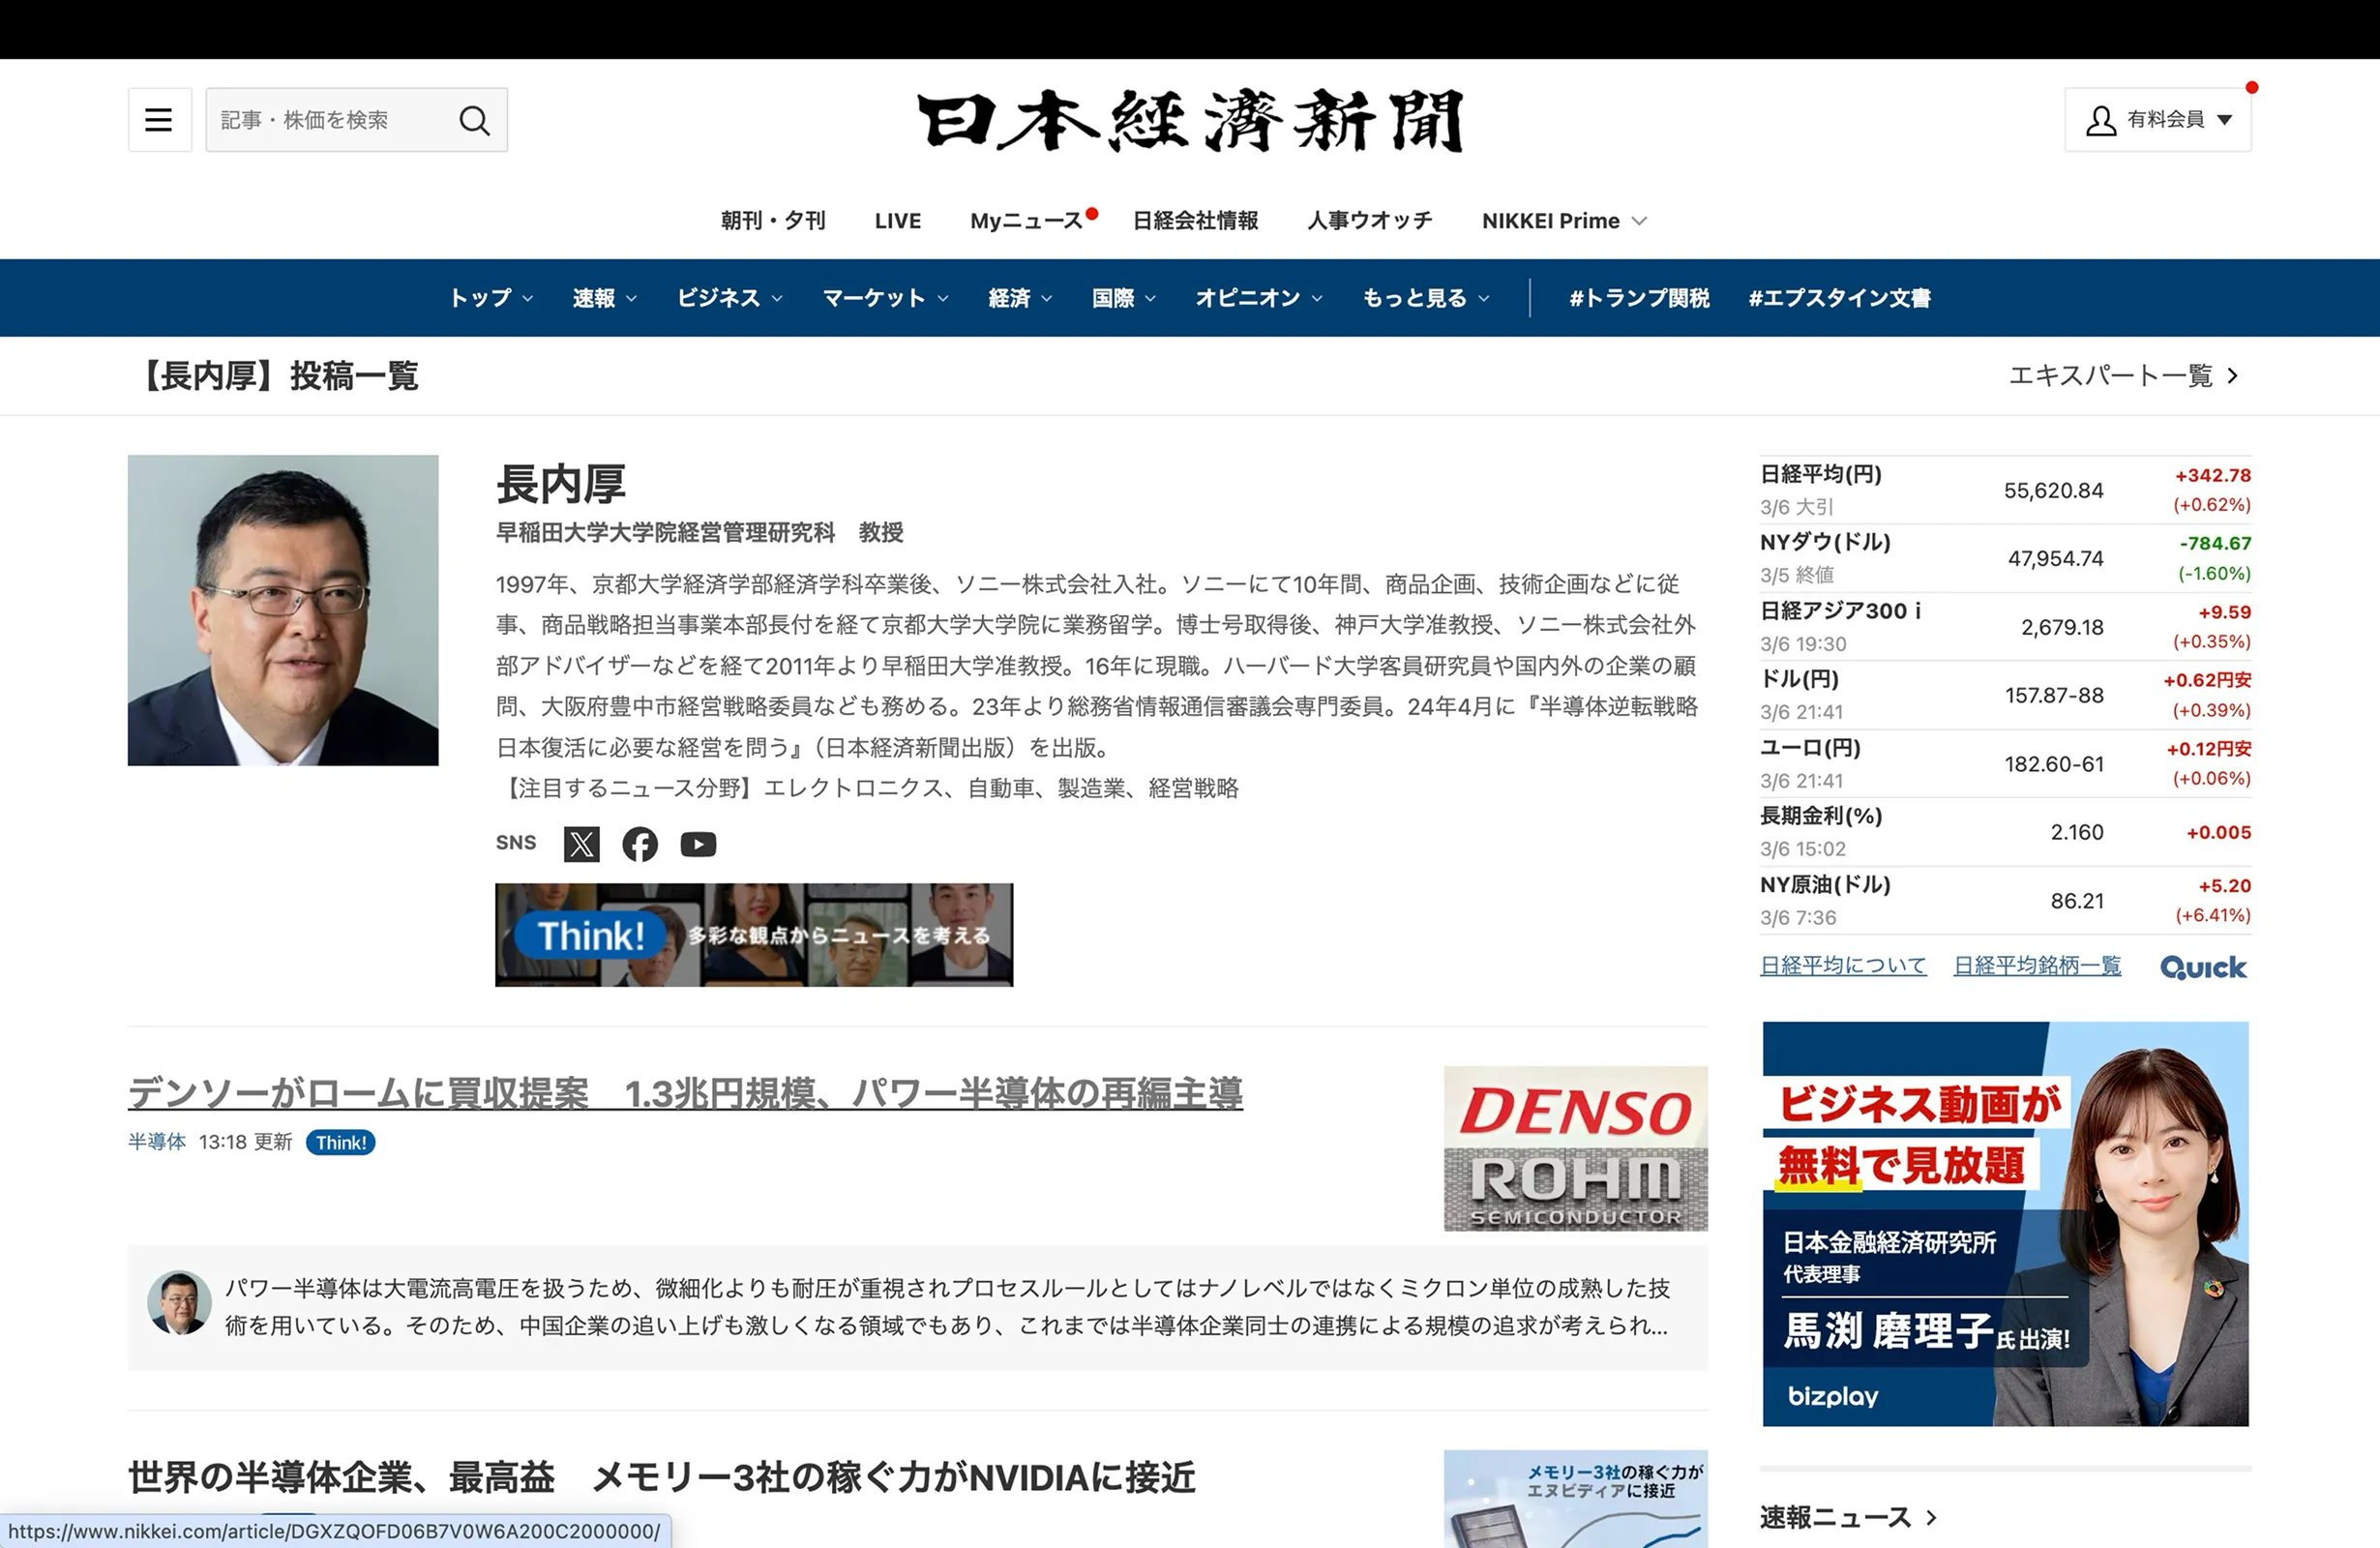Image resolution: width=2380 pixels, height=1548 pixels.
Task: Expand the 有料会員 account dropdown
Action: coord(2158,120)
